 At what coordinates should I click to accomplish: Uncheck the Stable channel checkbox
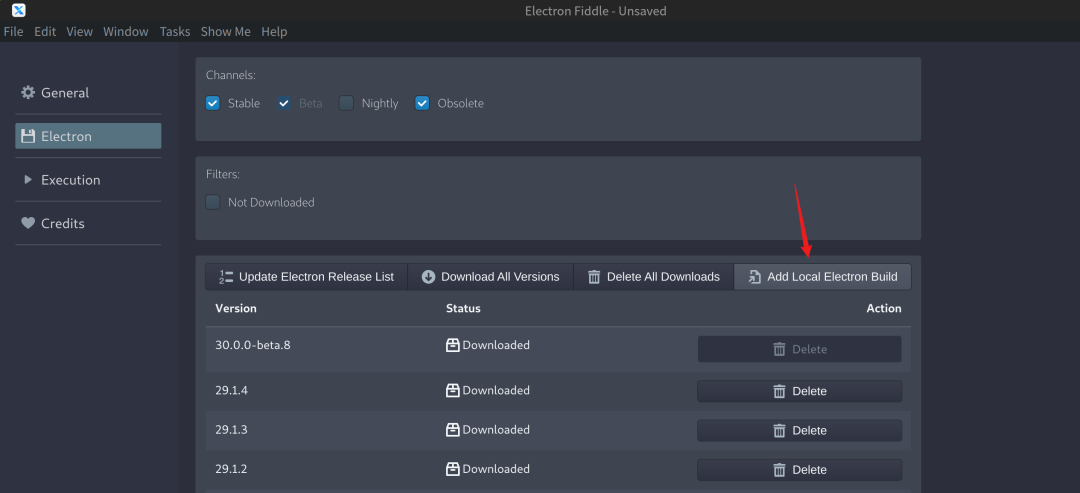(x=213, y=103)
